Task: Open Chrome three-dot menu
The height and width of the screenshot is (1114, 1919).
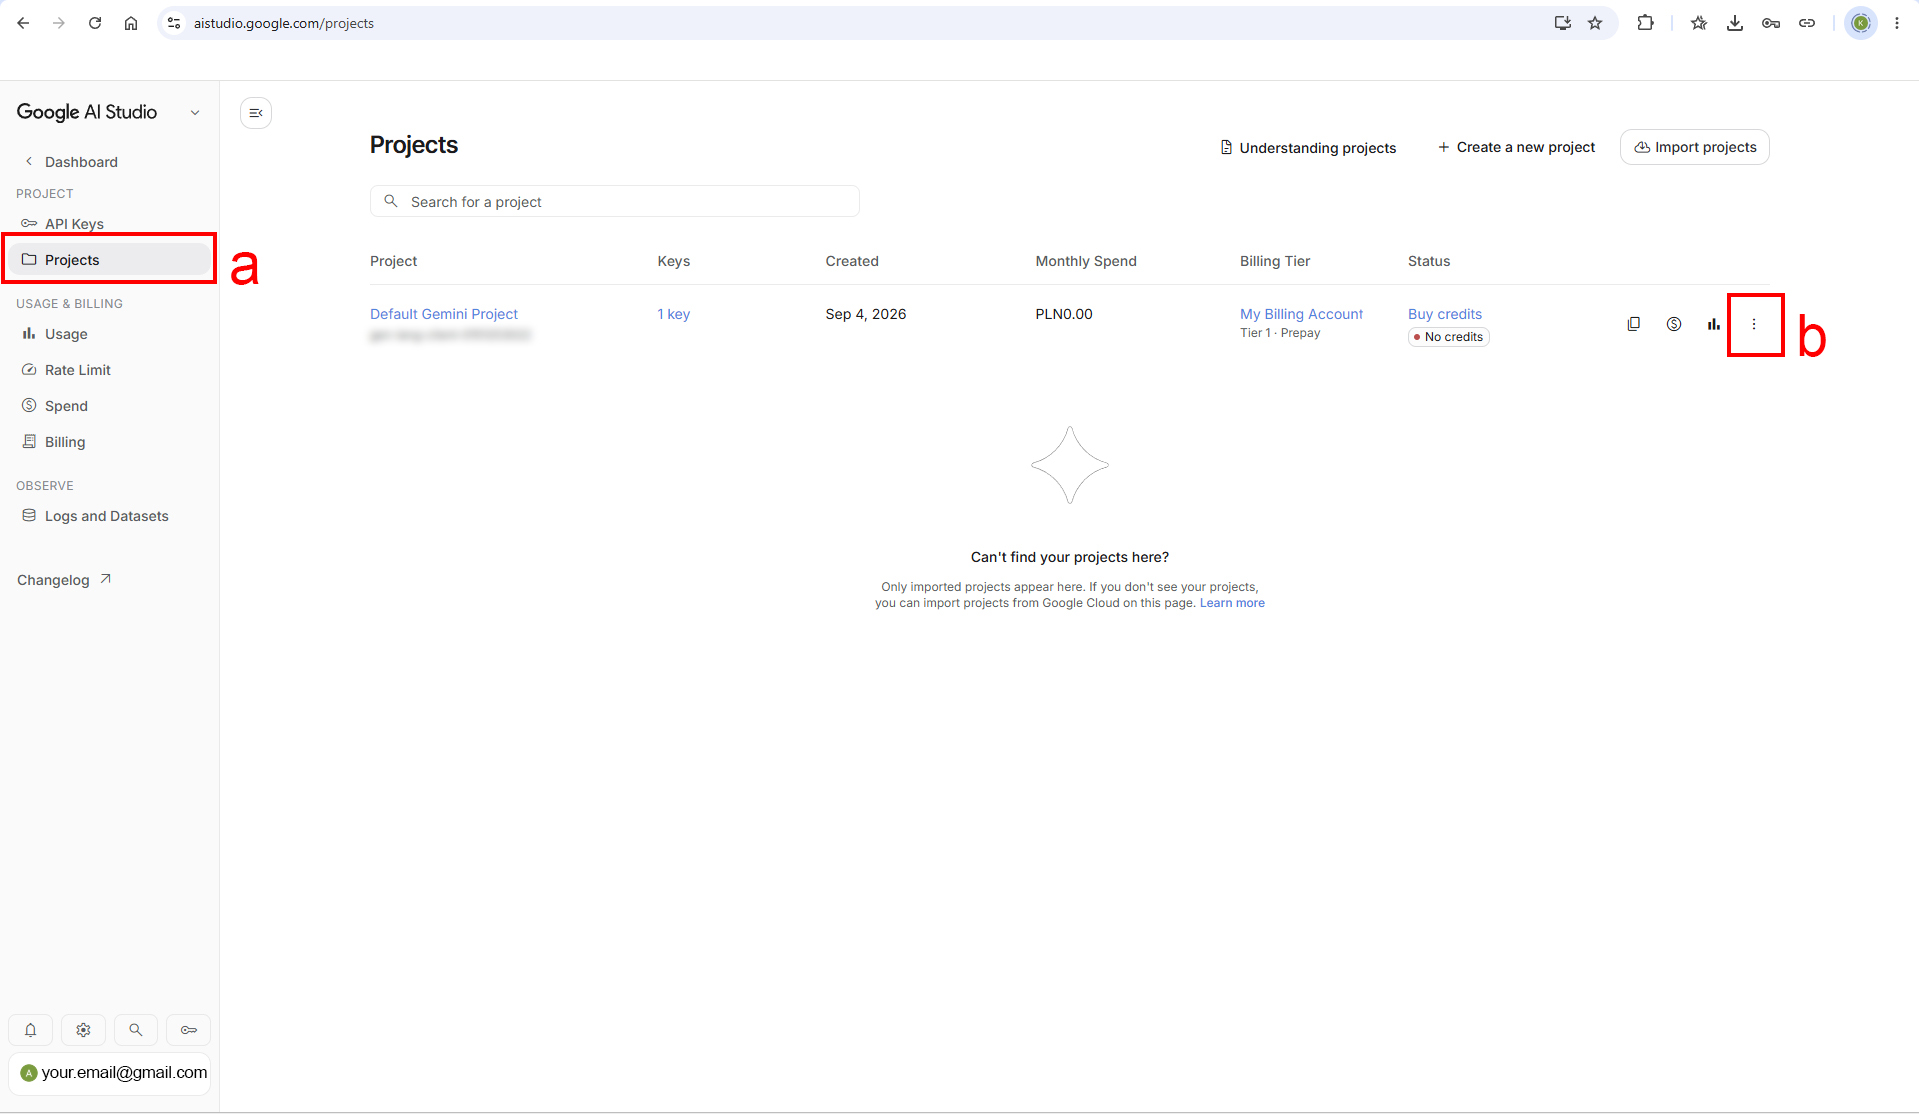Action: click(x=1897, y=23)
